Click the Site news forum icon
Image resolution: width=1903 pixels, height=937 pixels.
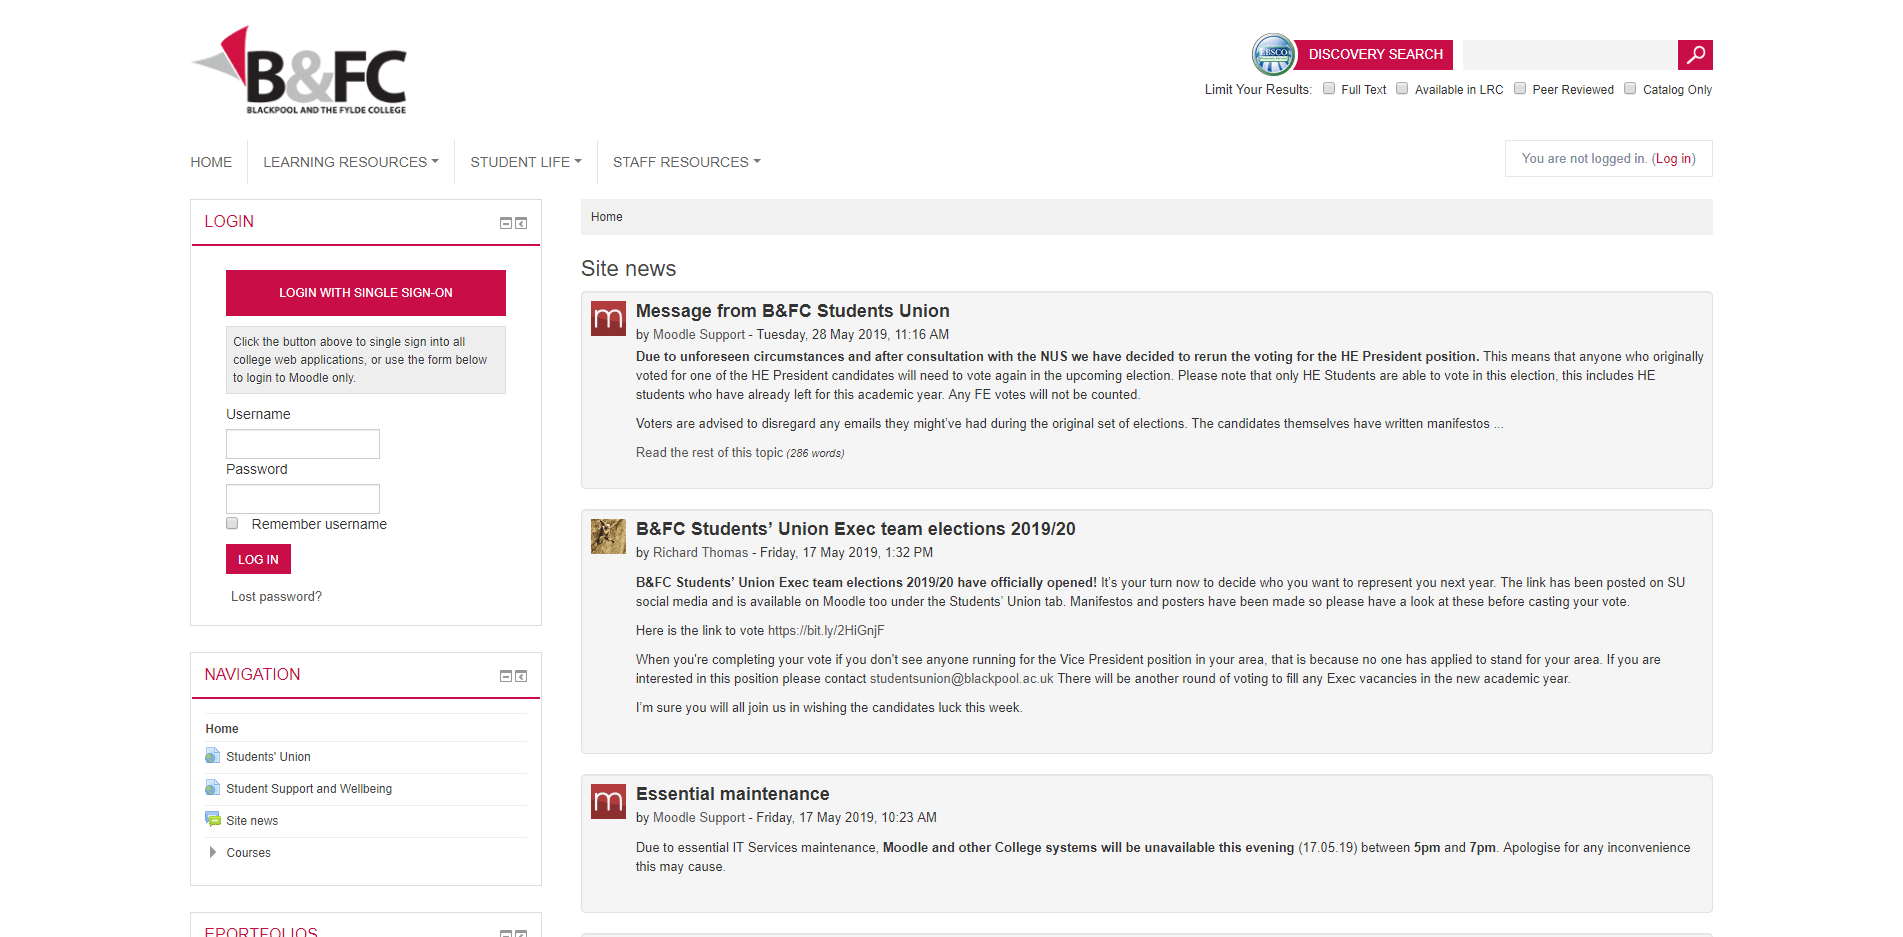pos(213,820)
